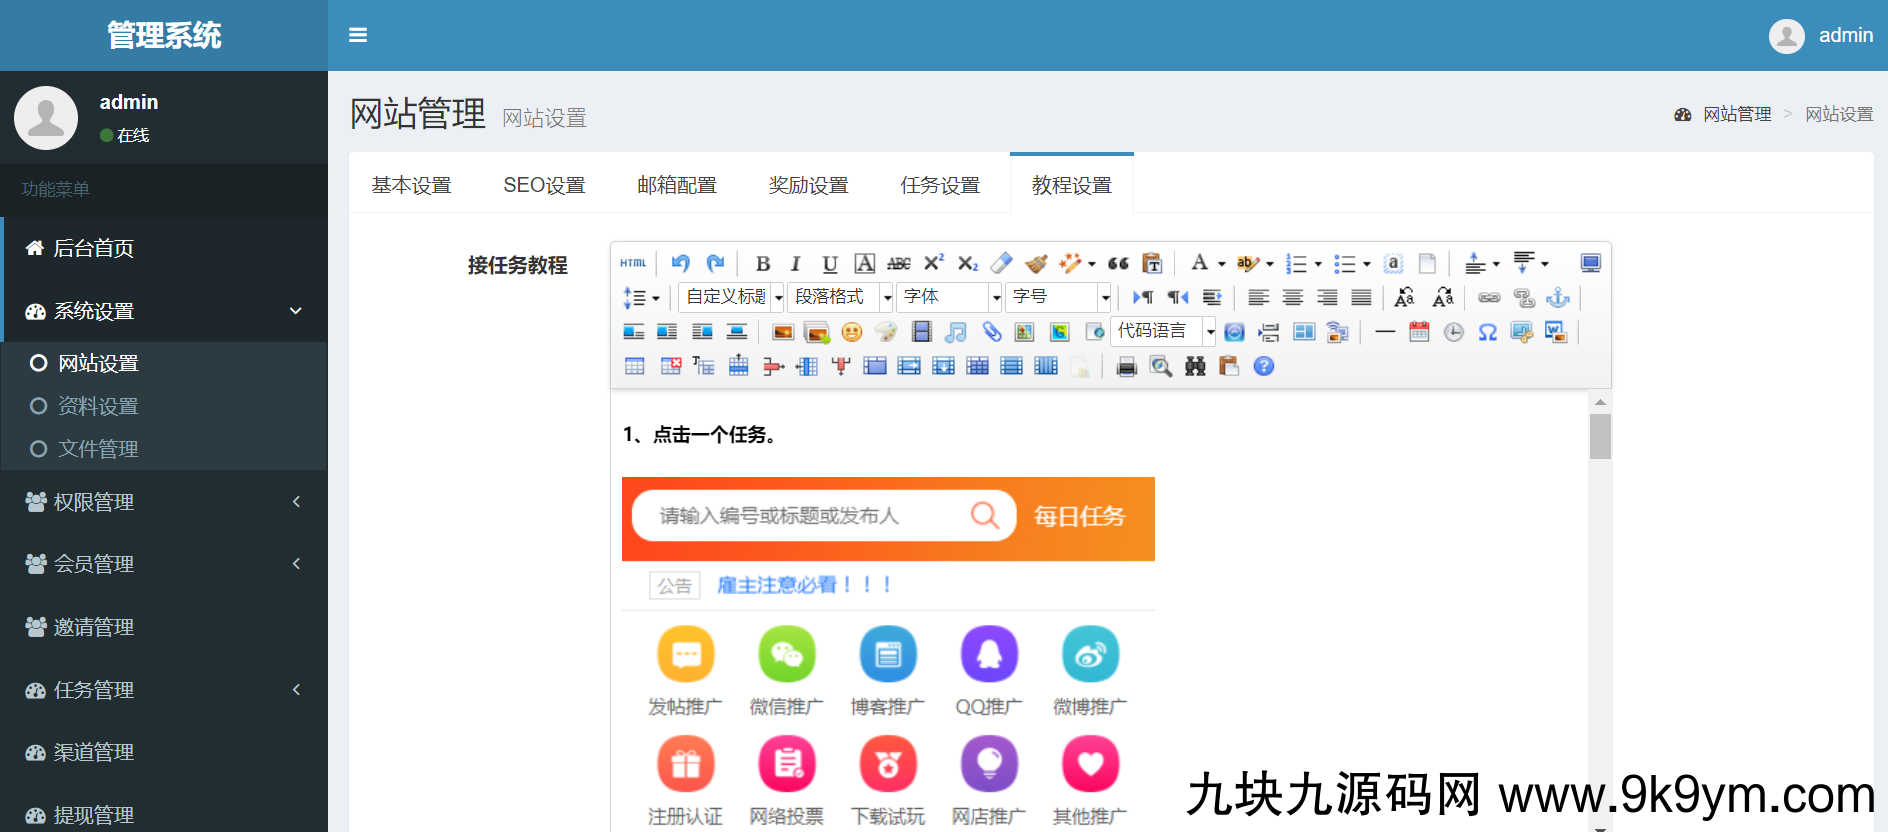Switch to the SEO设置 tab
The width and height of the screenshot is (1888, 832).
click(x=544, y=185)
